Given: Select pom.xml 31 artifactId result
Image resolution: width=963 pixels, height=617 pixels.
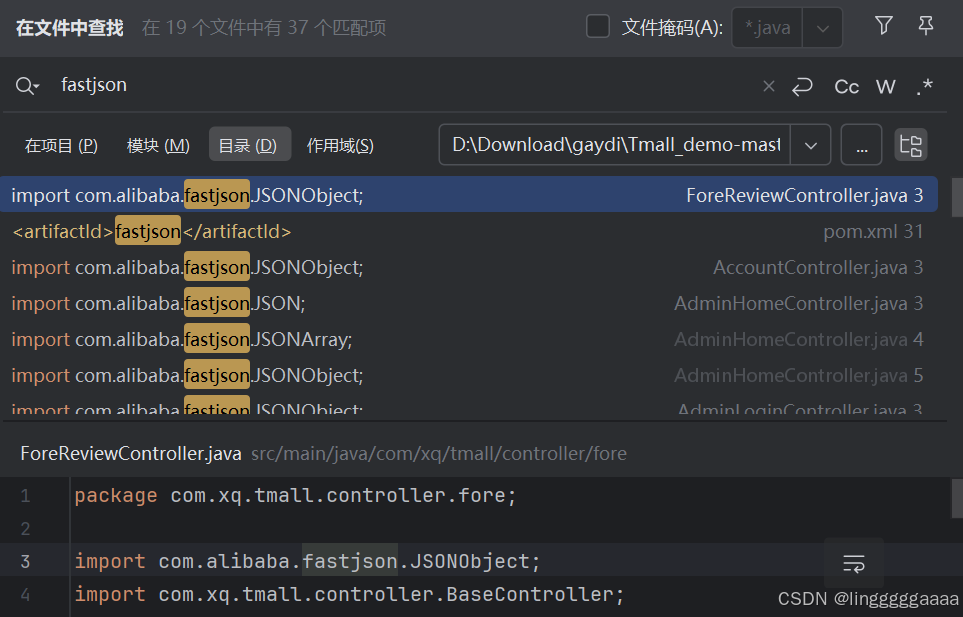Looking at the screenshot, I should click(469, 231).
